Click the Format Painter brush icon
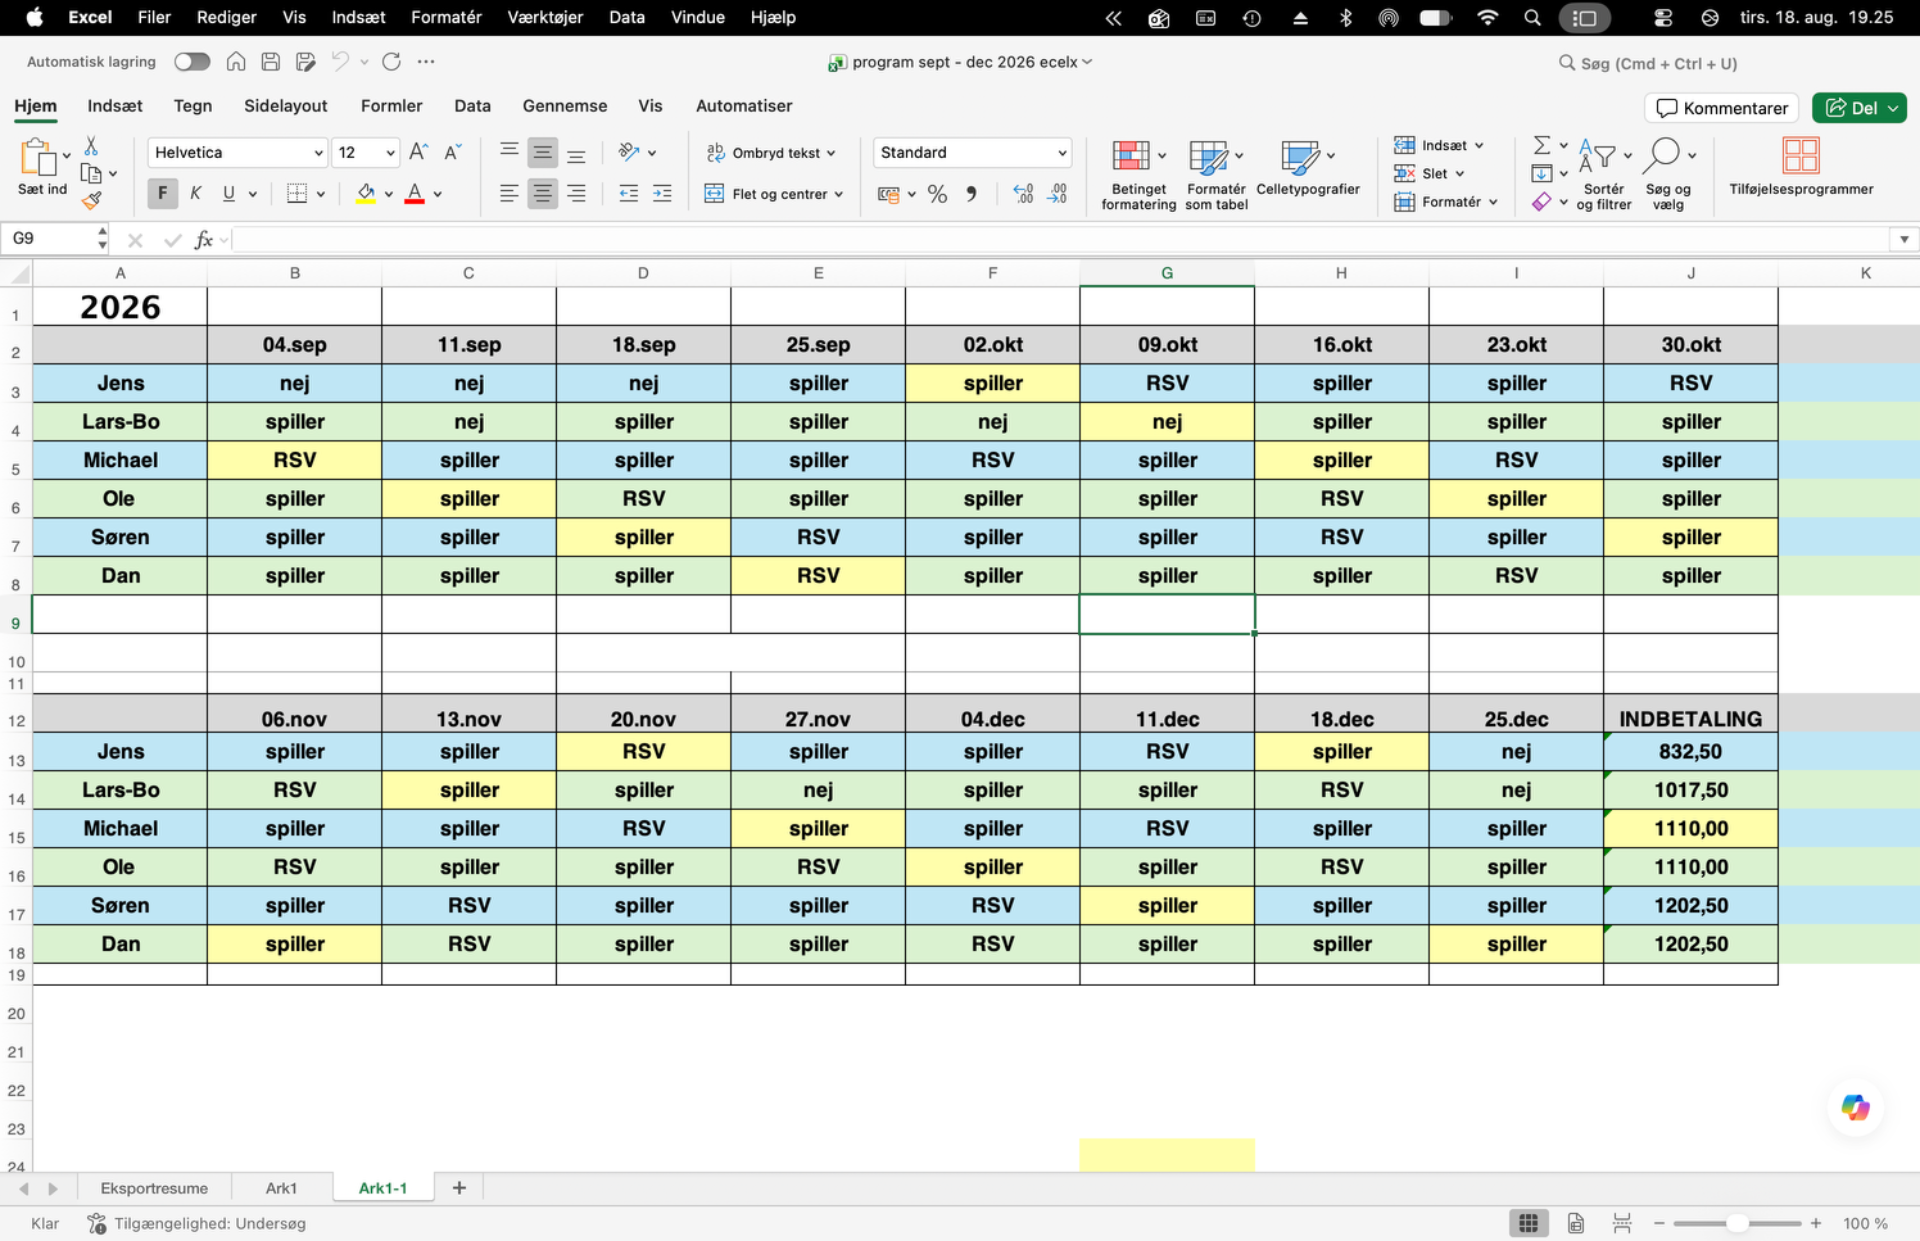 pos(91,201)
